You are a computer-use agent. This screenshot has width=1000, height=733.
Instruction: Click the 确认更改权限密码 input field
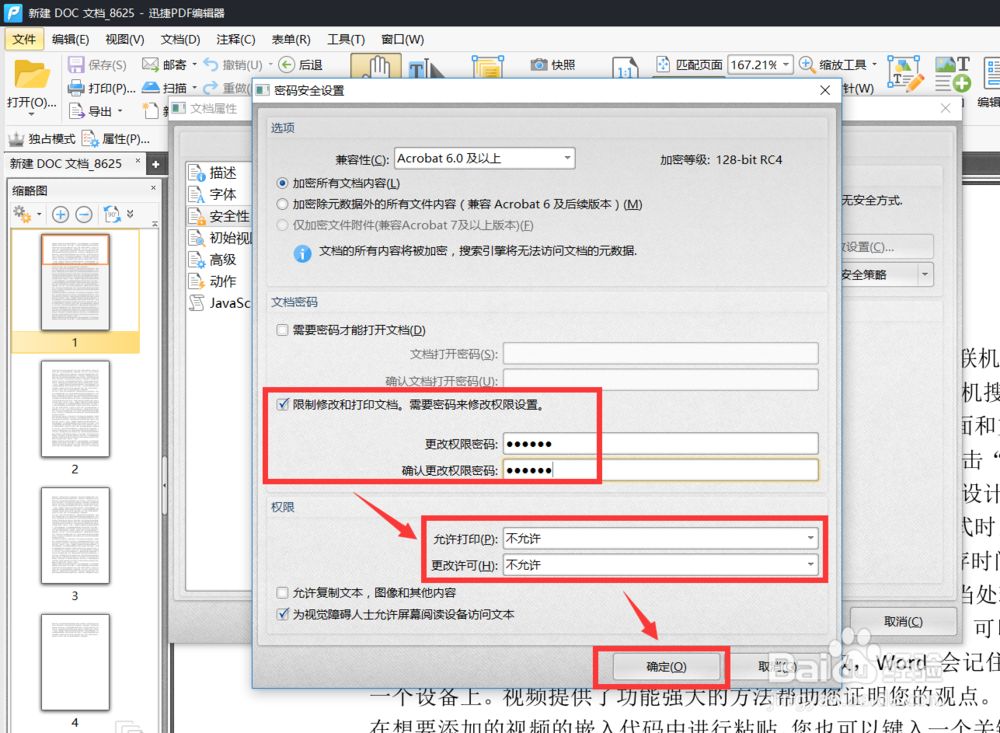tap(661, 470)
